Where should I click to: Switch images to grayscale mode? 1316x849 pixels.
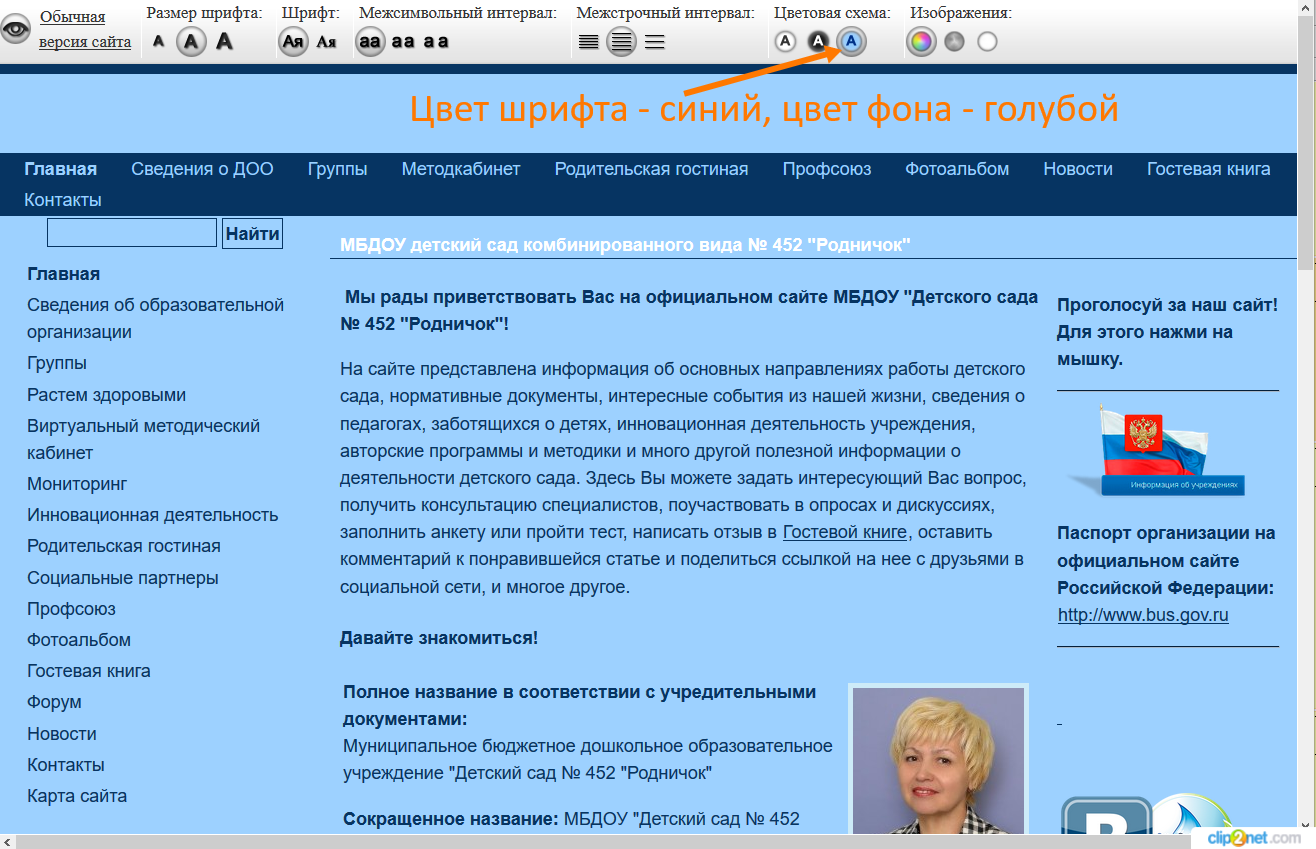tap(954, 41)
